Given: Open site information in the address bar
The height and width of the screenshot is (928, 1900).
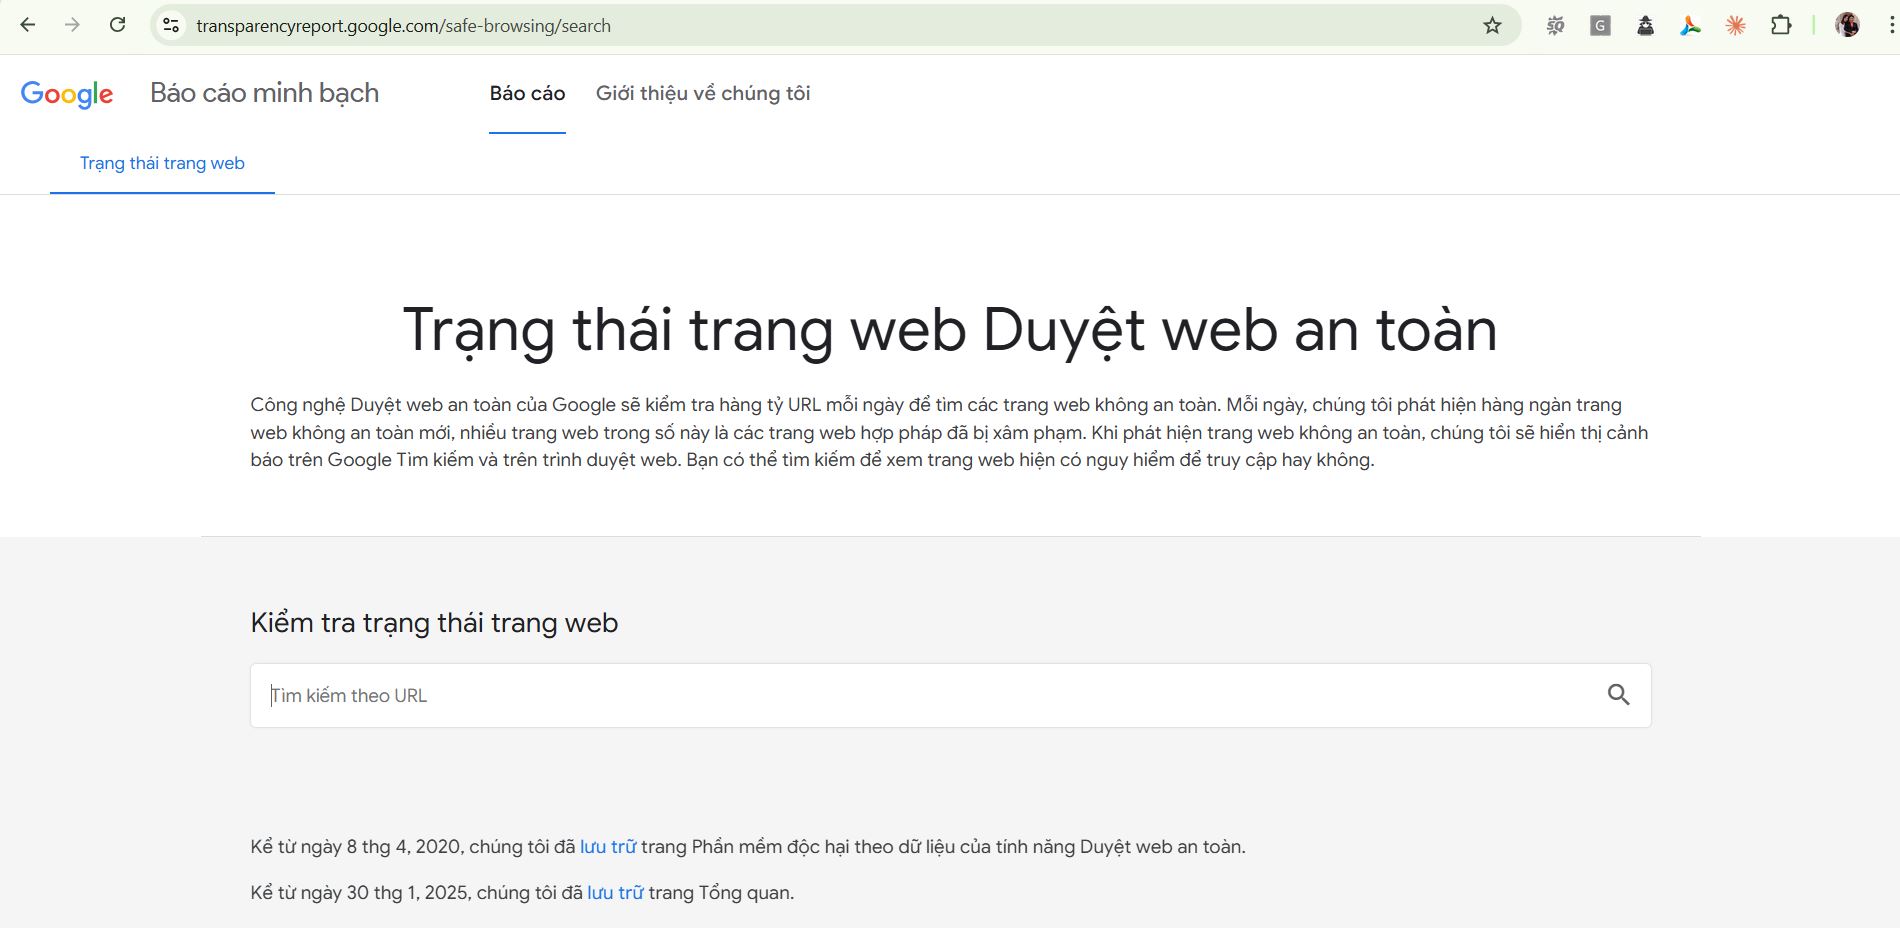Looking at the screenshot, I should [168, 25].
